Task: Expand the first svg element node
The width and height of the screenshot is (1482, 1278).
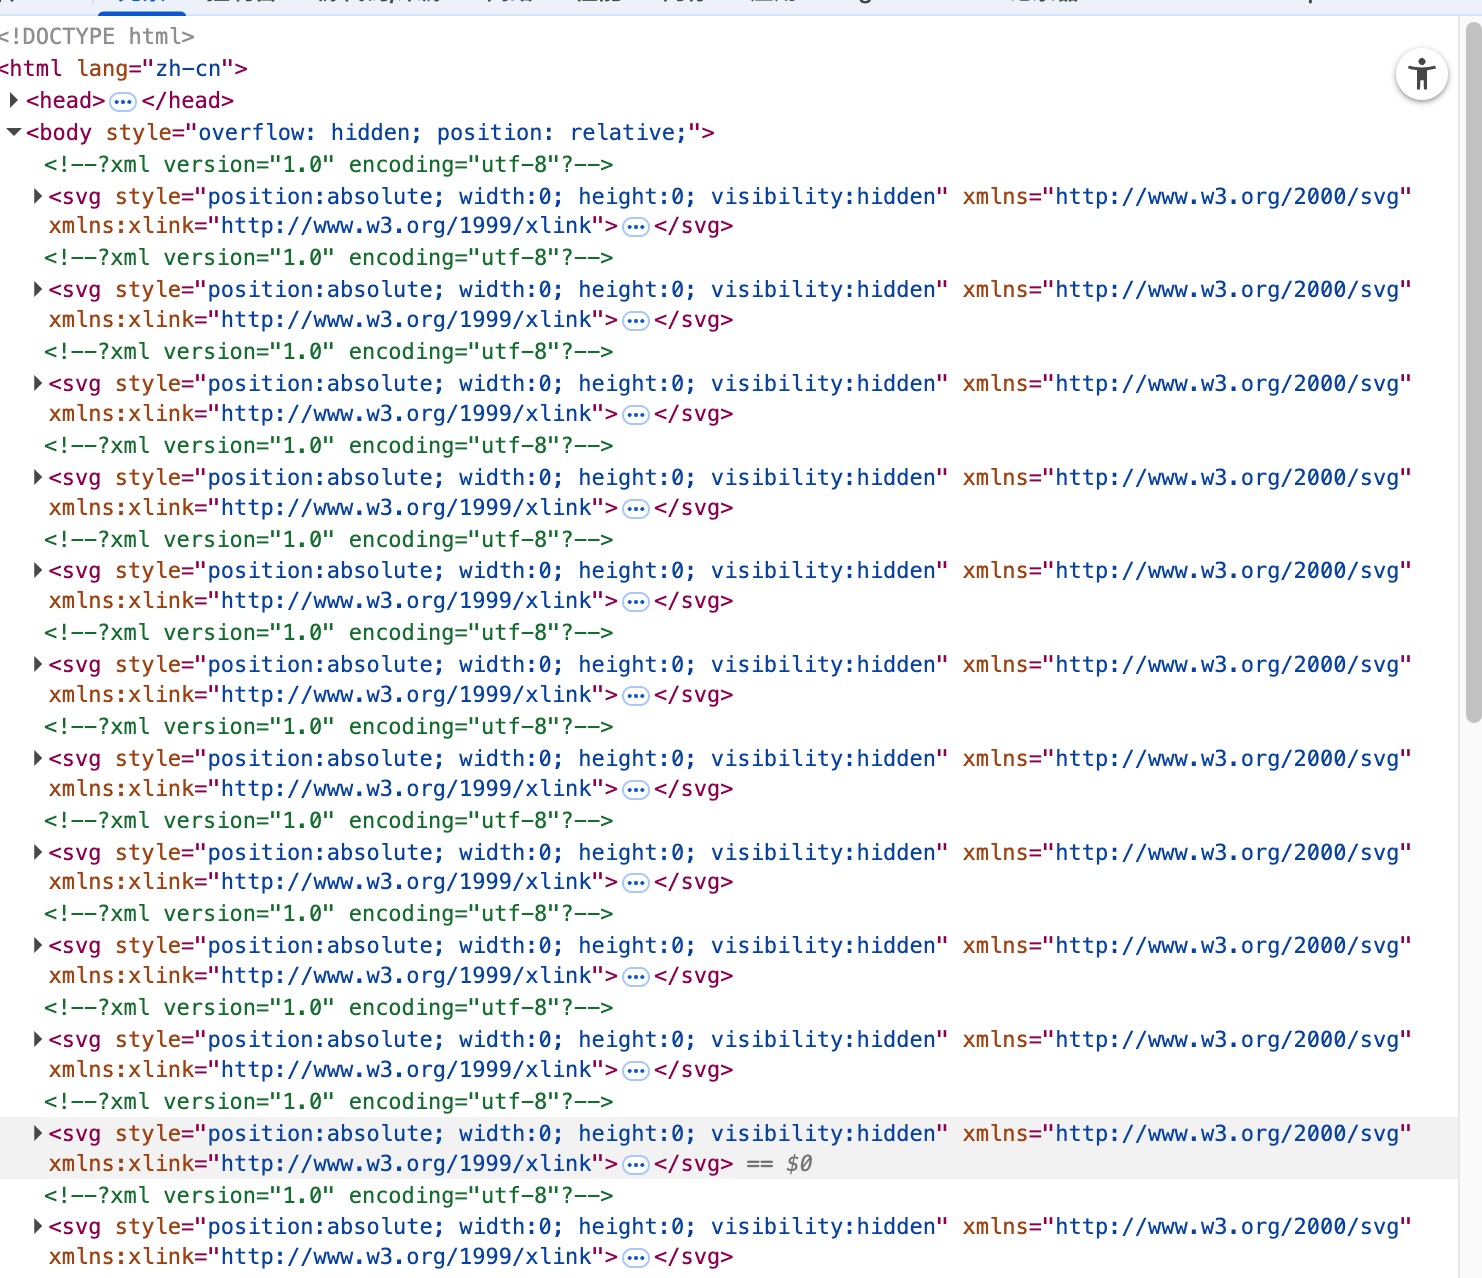Action: point(38,196)
